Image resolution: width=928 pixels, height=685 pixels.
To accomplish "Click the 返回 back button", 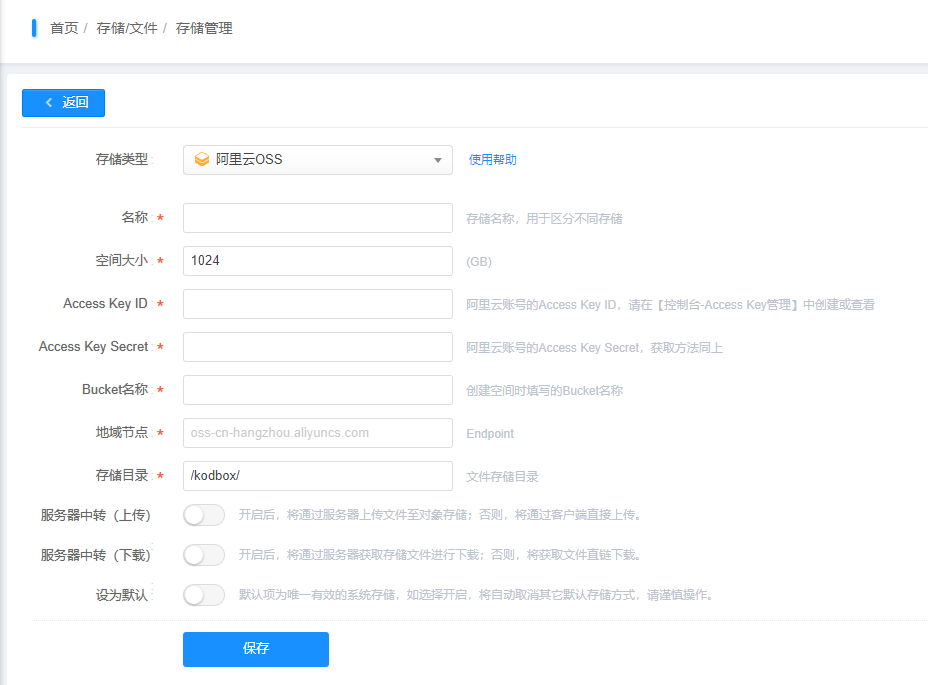I will (x=63, y=103).
